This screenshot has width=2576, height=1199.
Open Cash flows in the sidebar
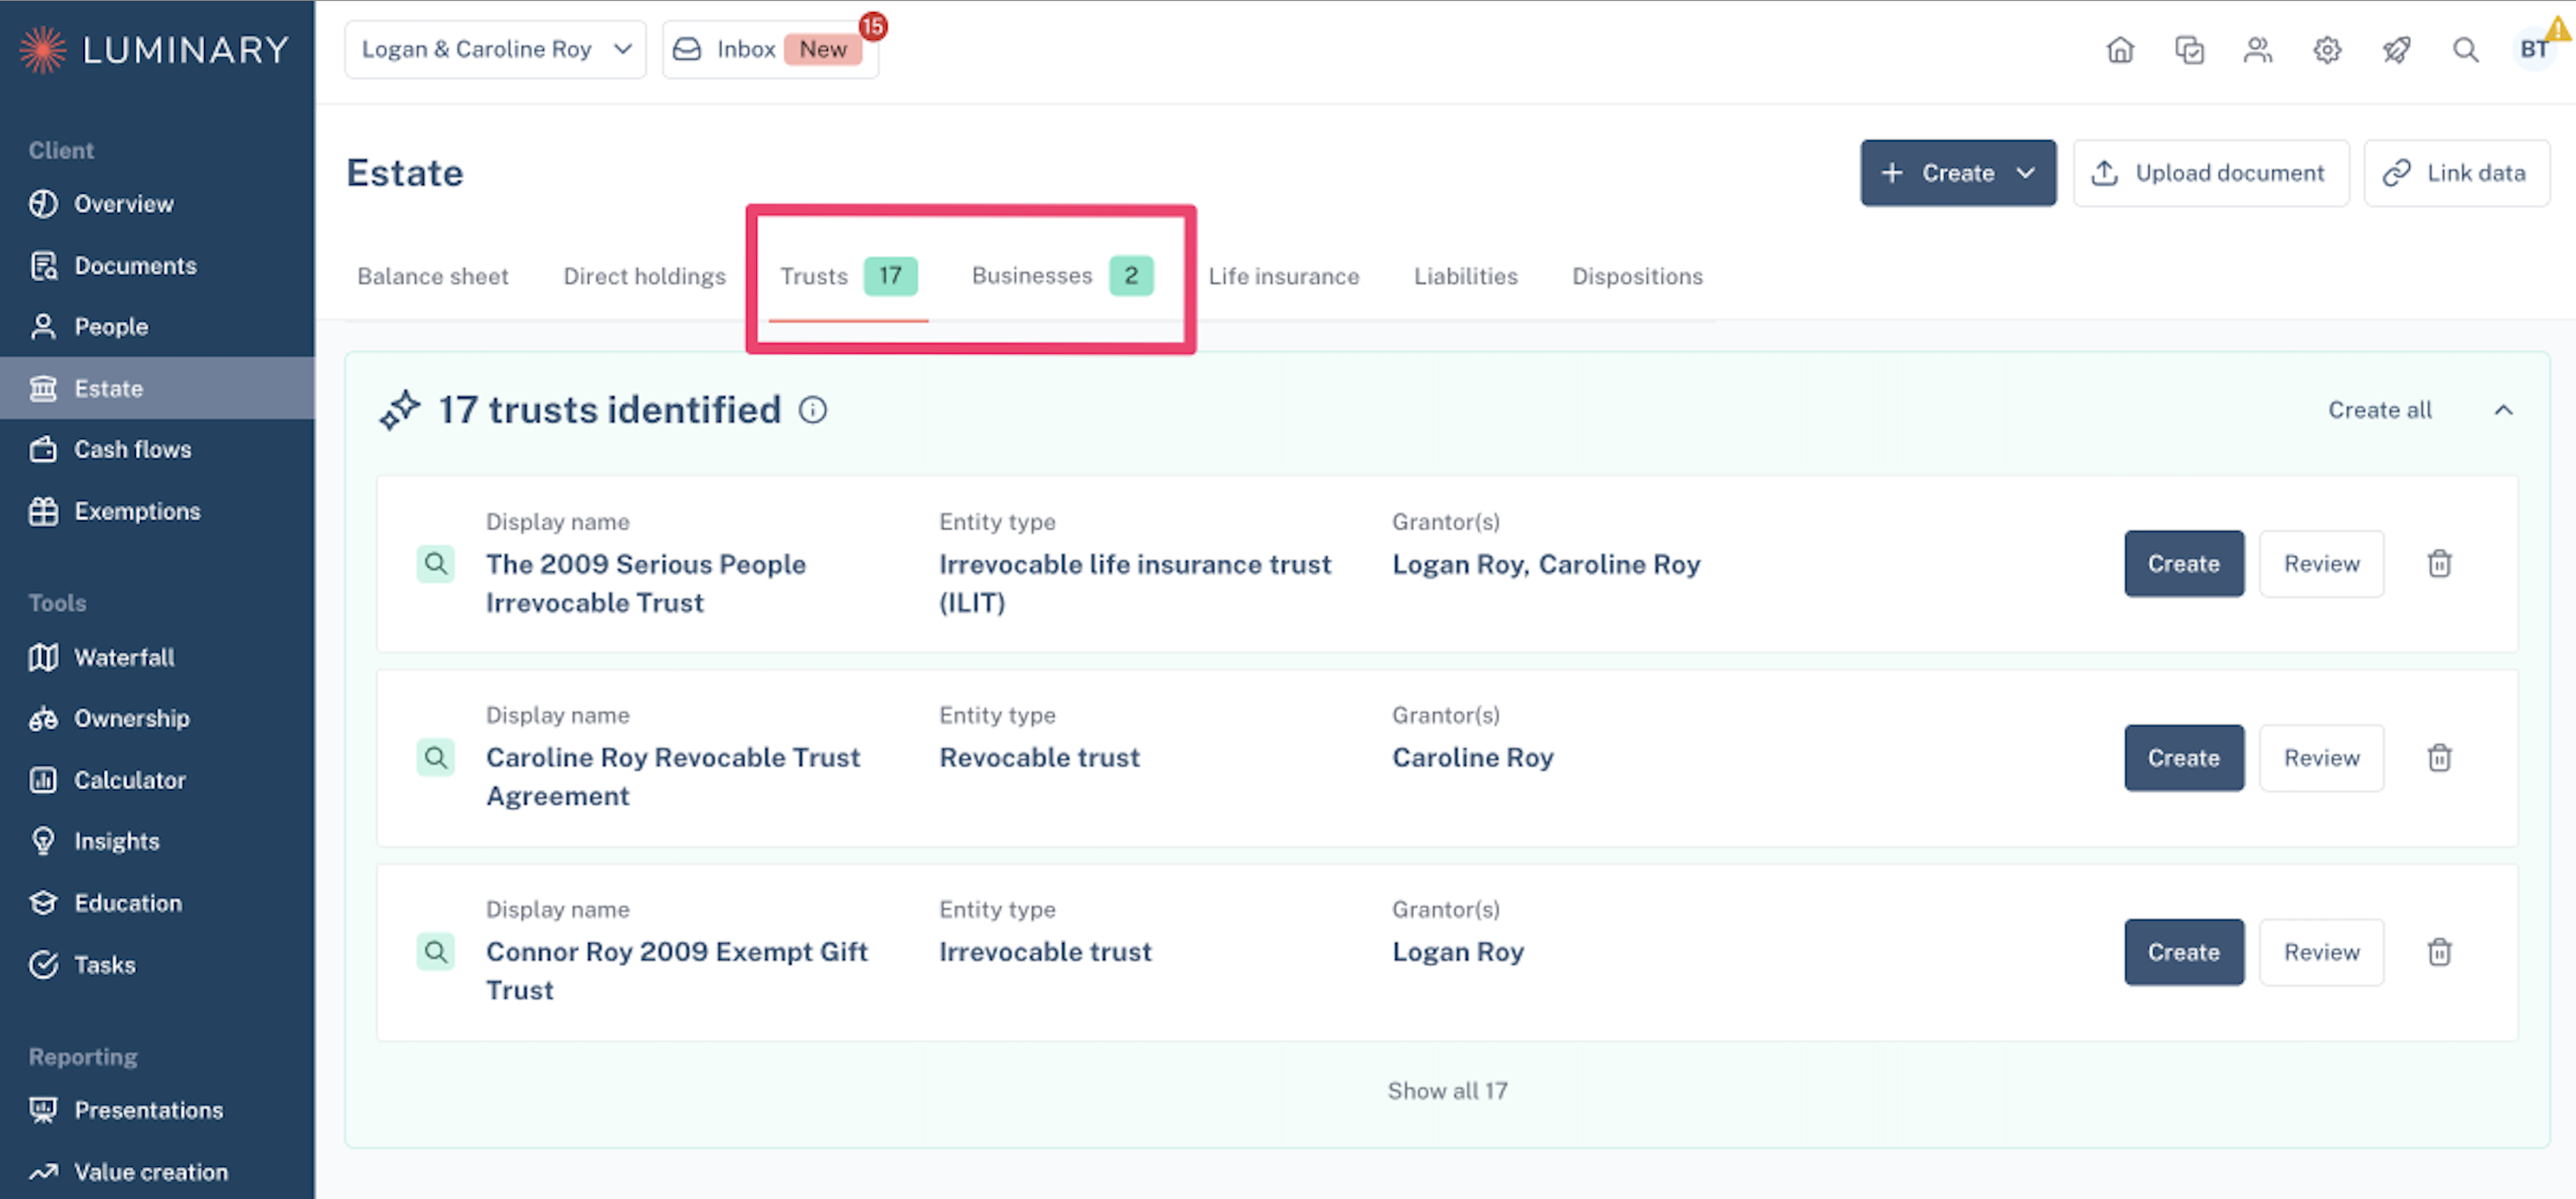[x=157, y=450]
